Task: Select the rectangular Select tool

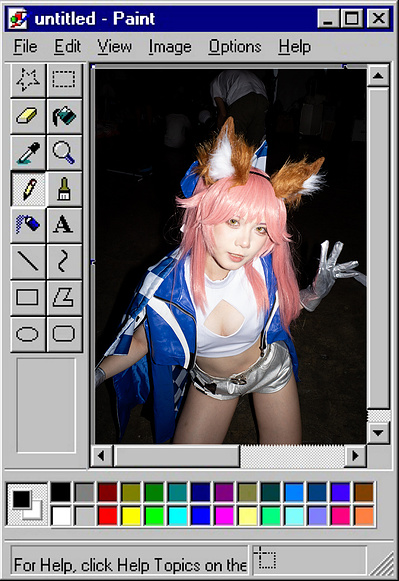Action: click(64, 80)
